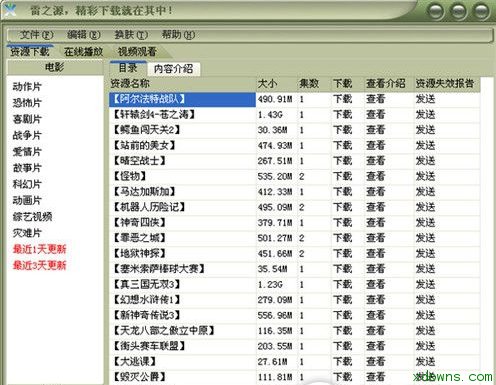Click 下载 for 【大逃课】

click(342, 361)
